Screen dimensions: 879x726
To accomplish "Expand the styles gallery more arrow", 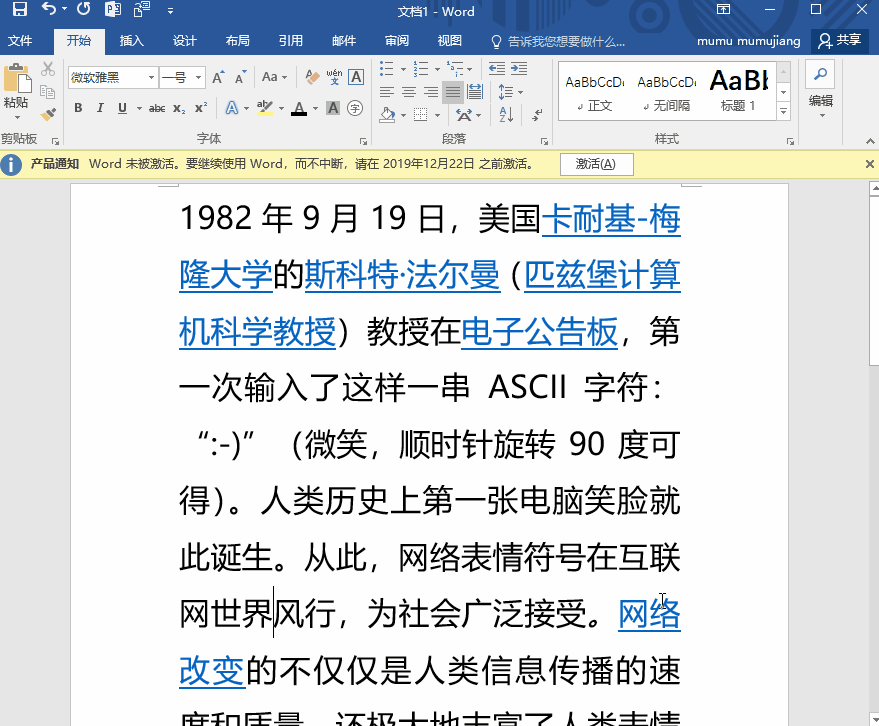I will click(x=784, y=112).
